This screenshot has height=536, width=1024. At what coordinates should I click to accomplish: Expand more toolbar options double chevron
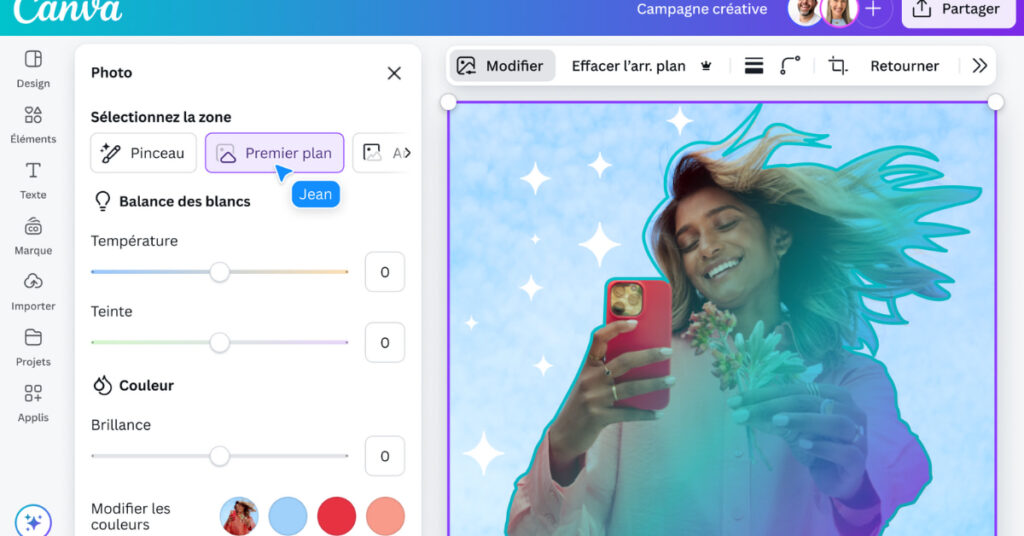click(x=979, y=66)
